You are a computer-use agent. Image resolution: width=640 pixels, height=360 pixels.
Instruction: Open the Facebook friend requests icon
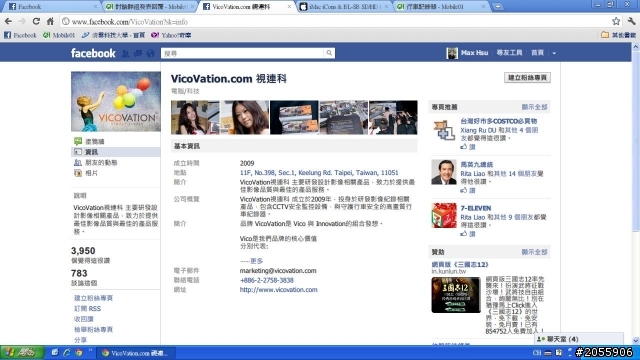click(126, 53)
